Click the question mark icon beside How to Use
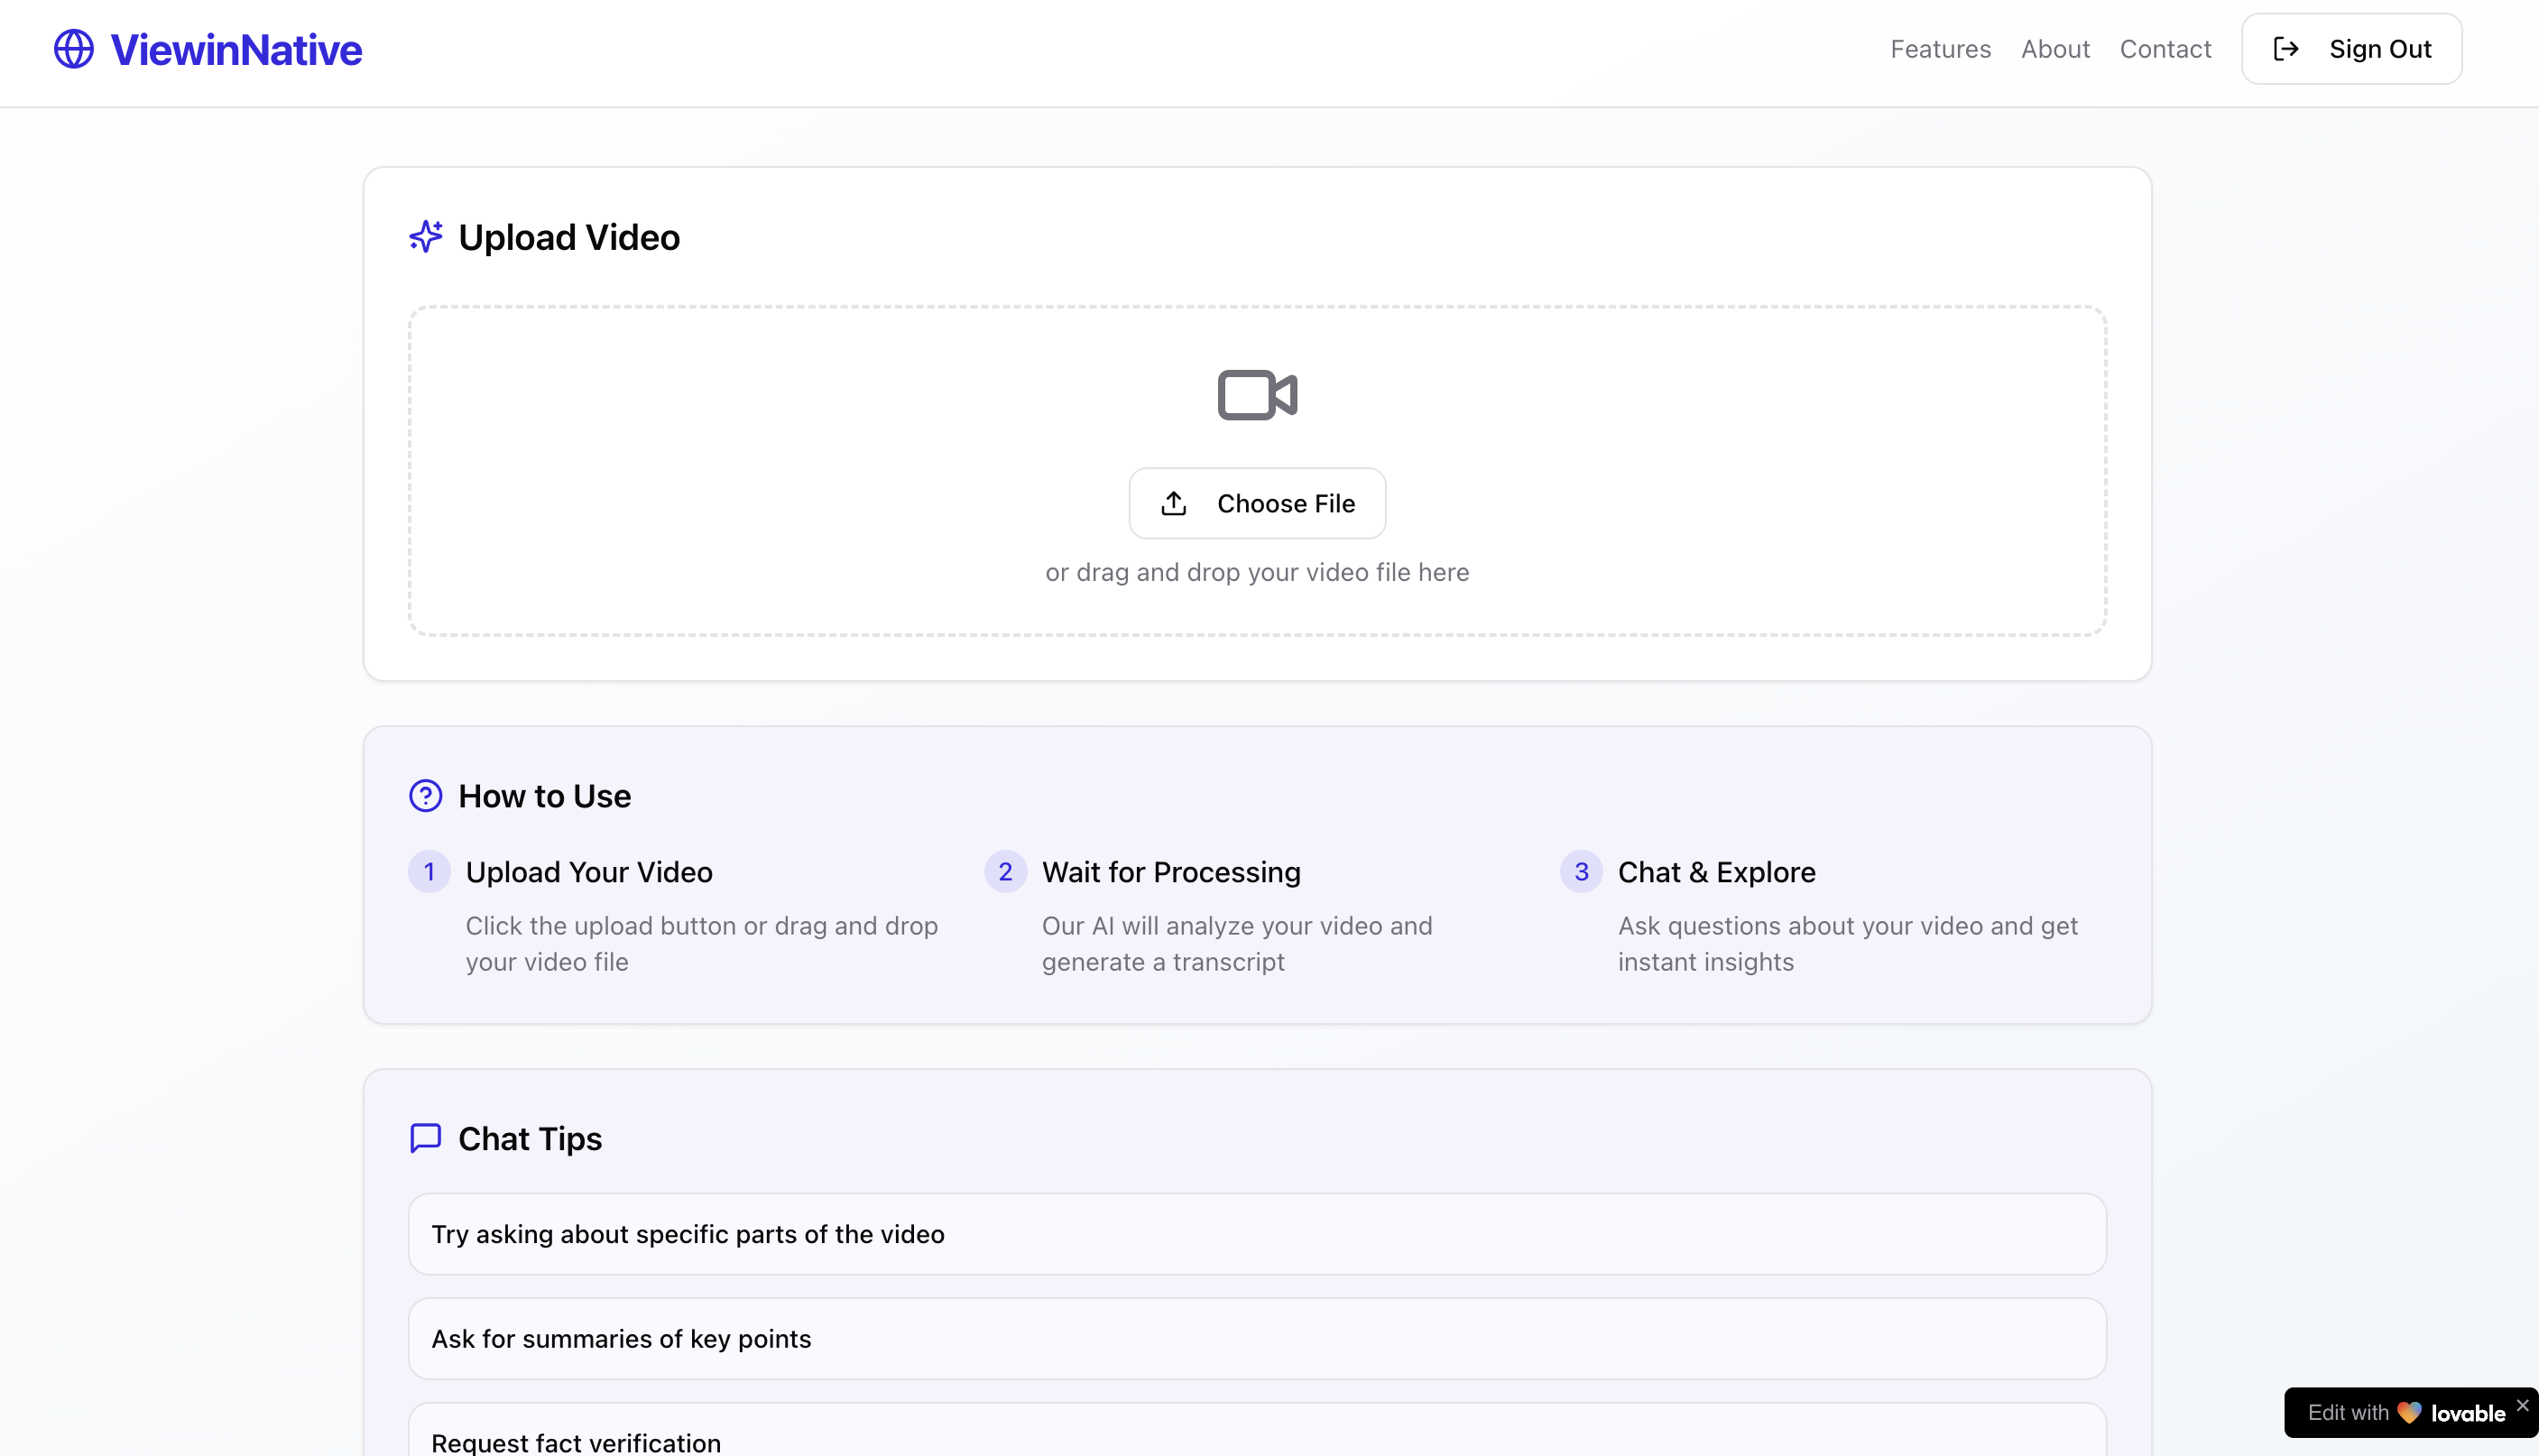Screen dimensions: 2539x1456 pos(425,796)
